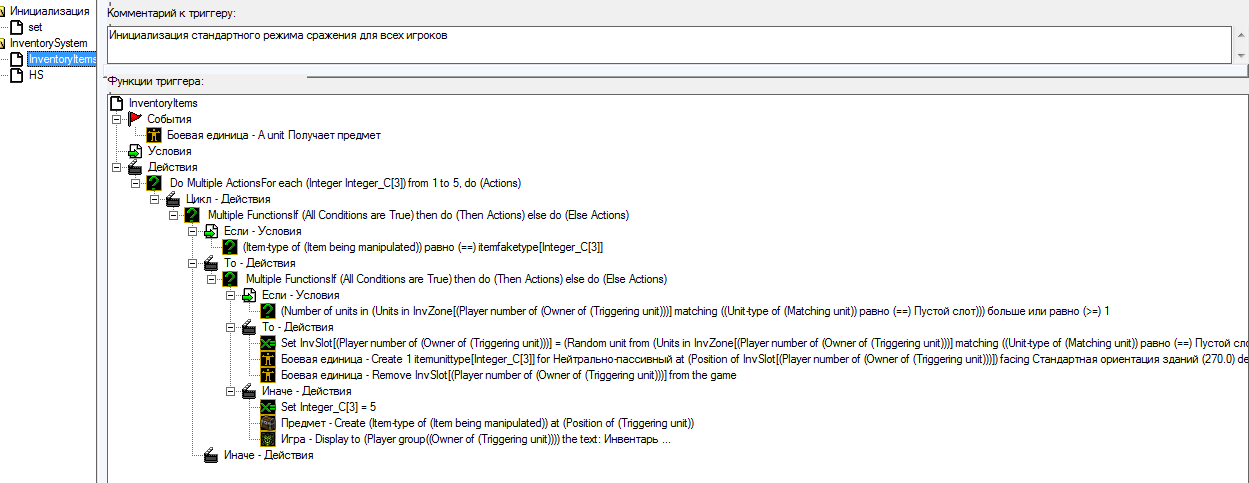Image resolution: width=1249 pixels, height=483 pixels.
Task: Click the red flag События icon
Action: pos(136,119)
